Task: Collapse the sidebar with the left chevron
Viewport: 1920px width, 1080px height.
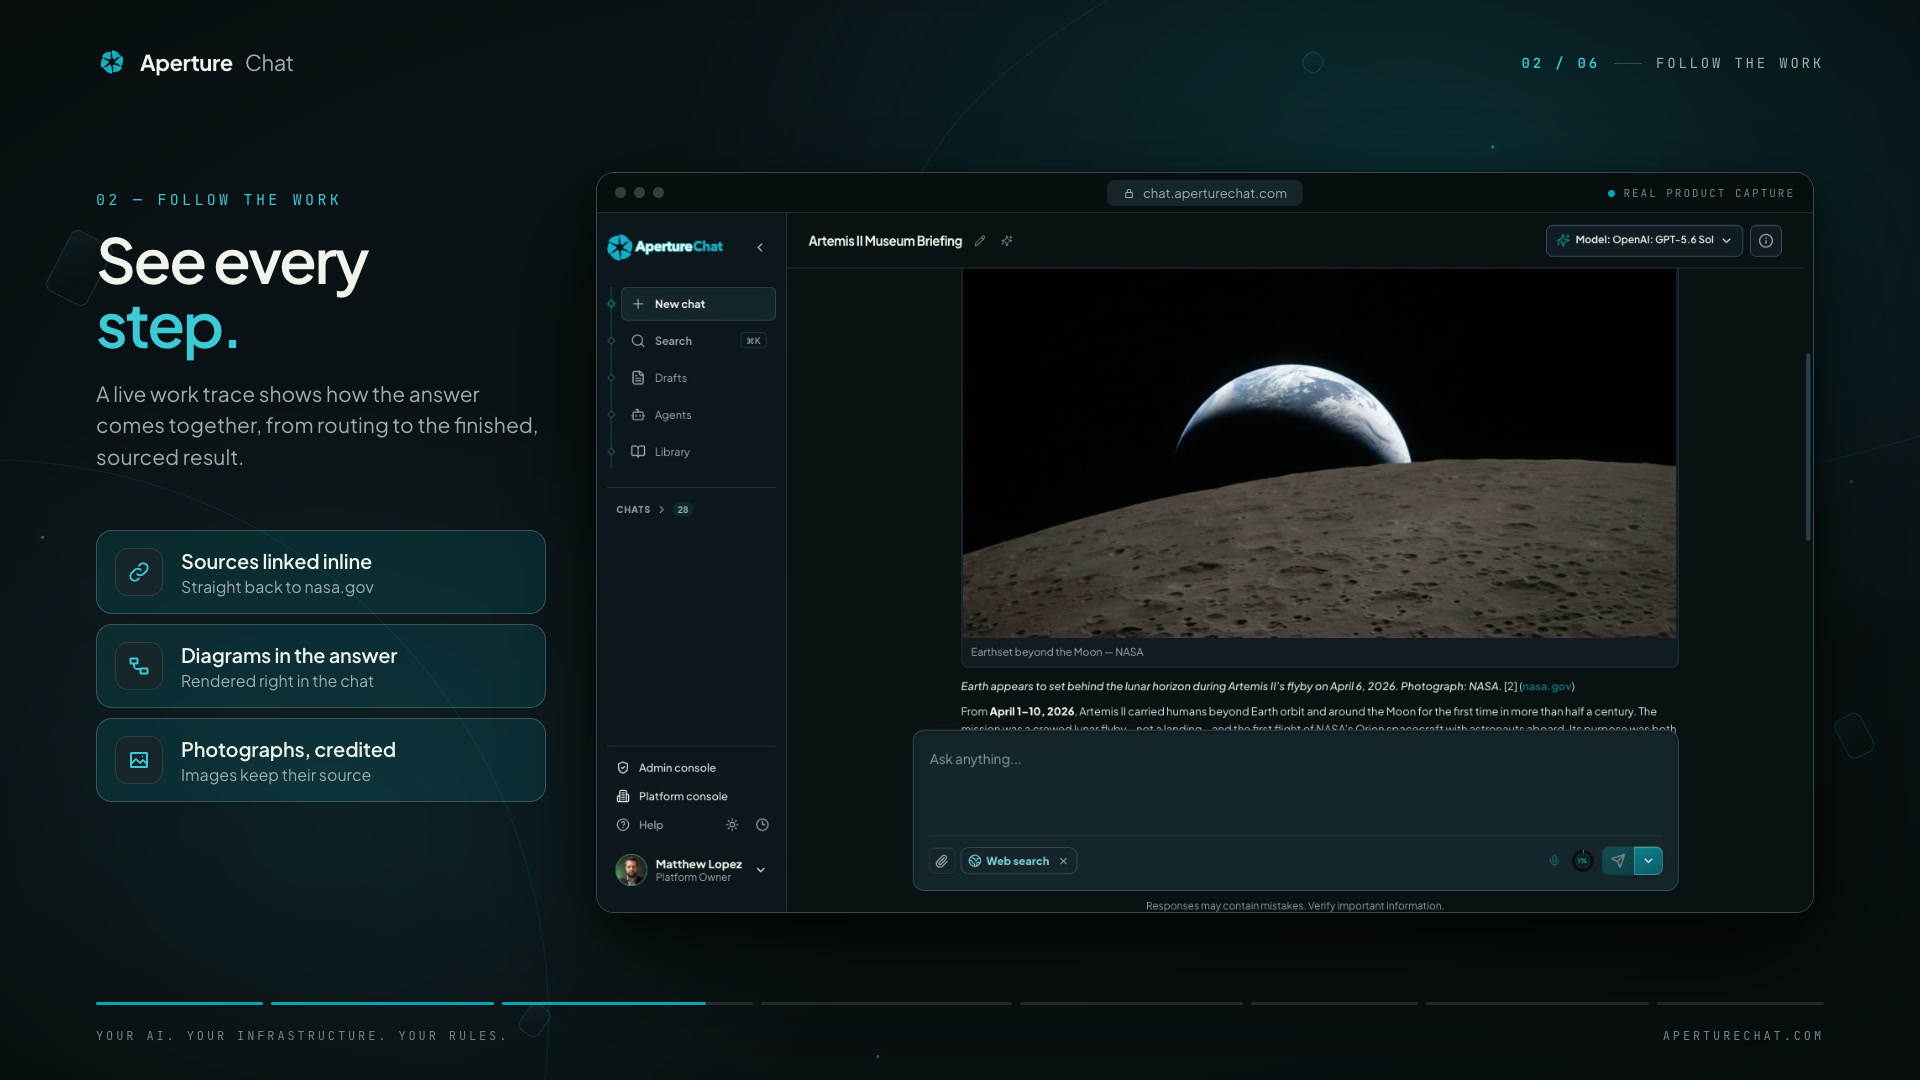Action: point(760,247)
